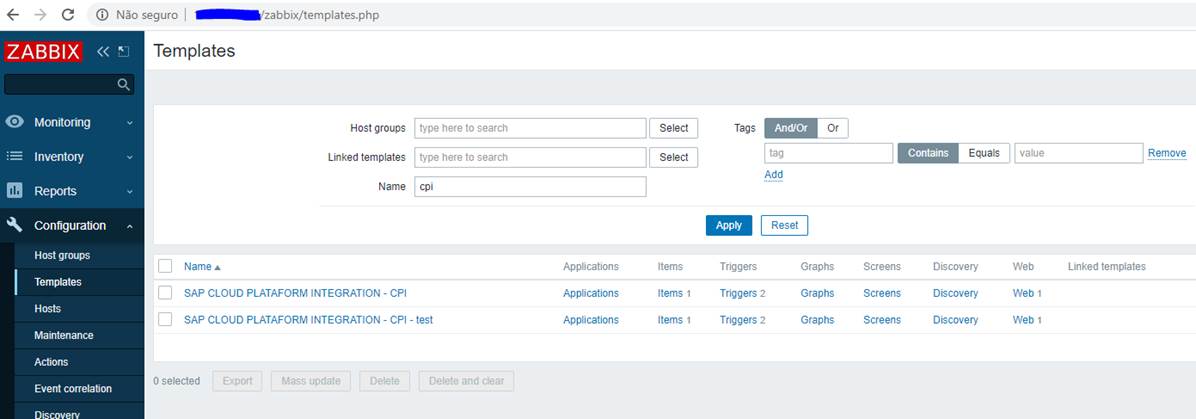1196x419 pixels.
Task: Click the ZABBIX logo
Action: (x=43, y=52)
